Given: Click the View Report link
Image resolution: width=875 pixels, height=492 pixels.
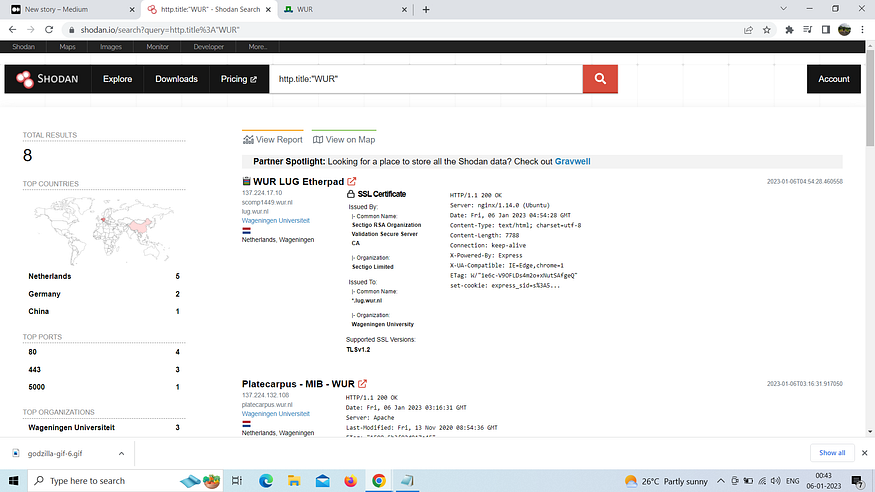Looking at the screenshot, I should (x=272, y=140).
